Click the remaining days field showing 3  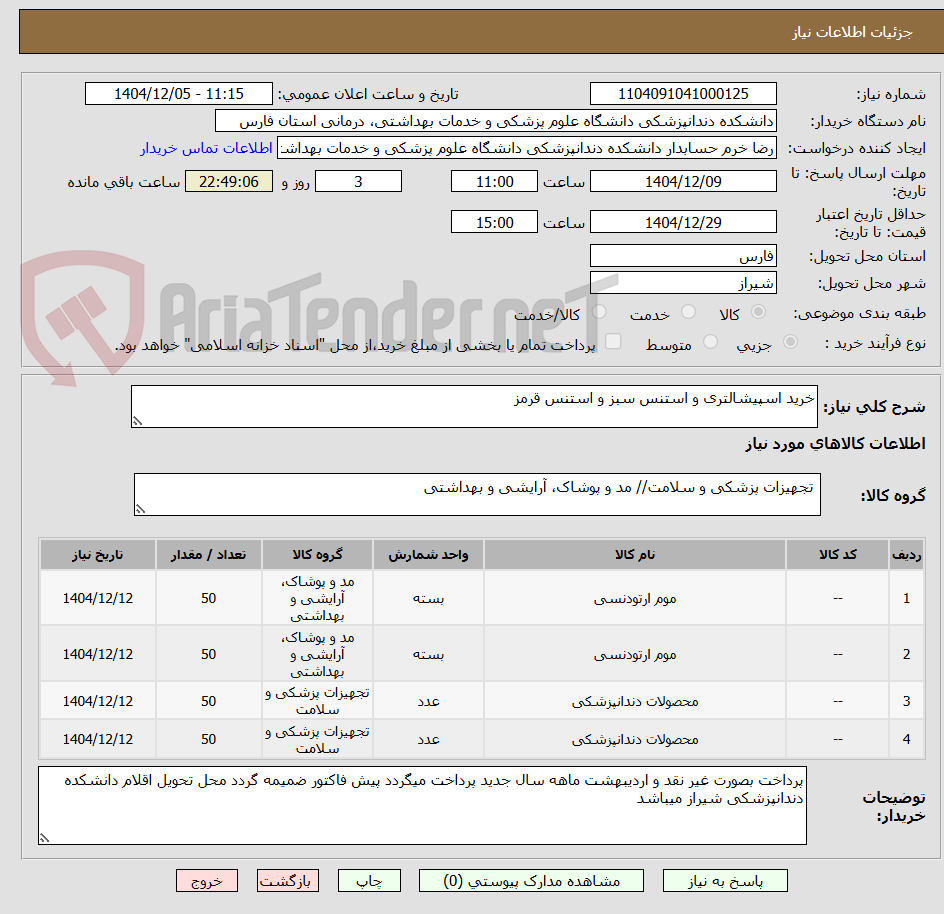(358, 181)
